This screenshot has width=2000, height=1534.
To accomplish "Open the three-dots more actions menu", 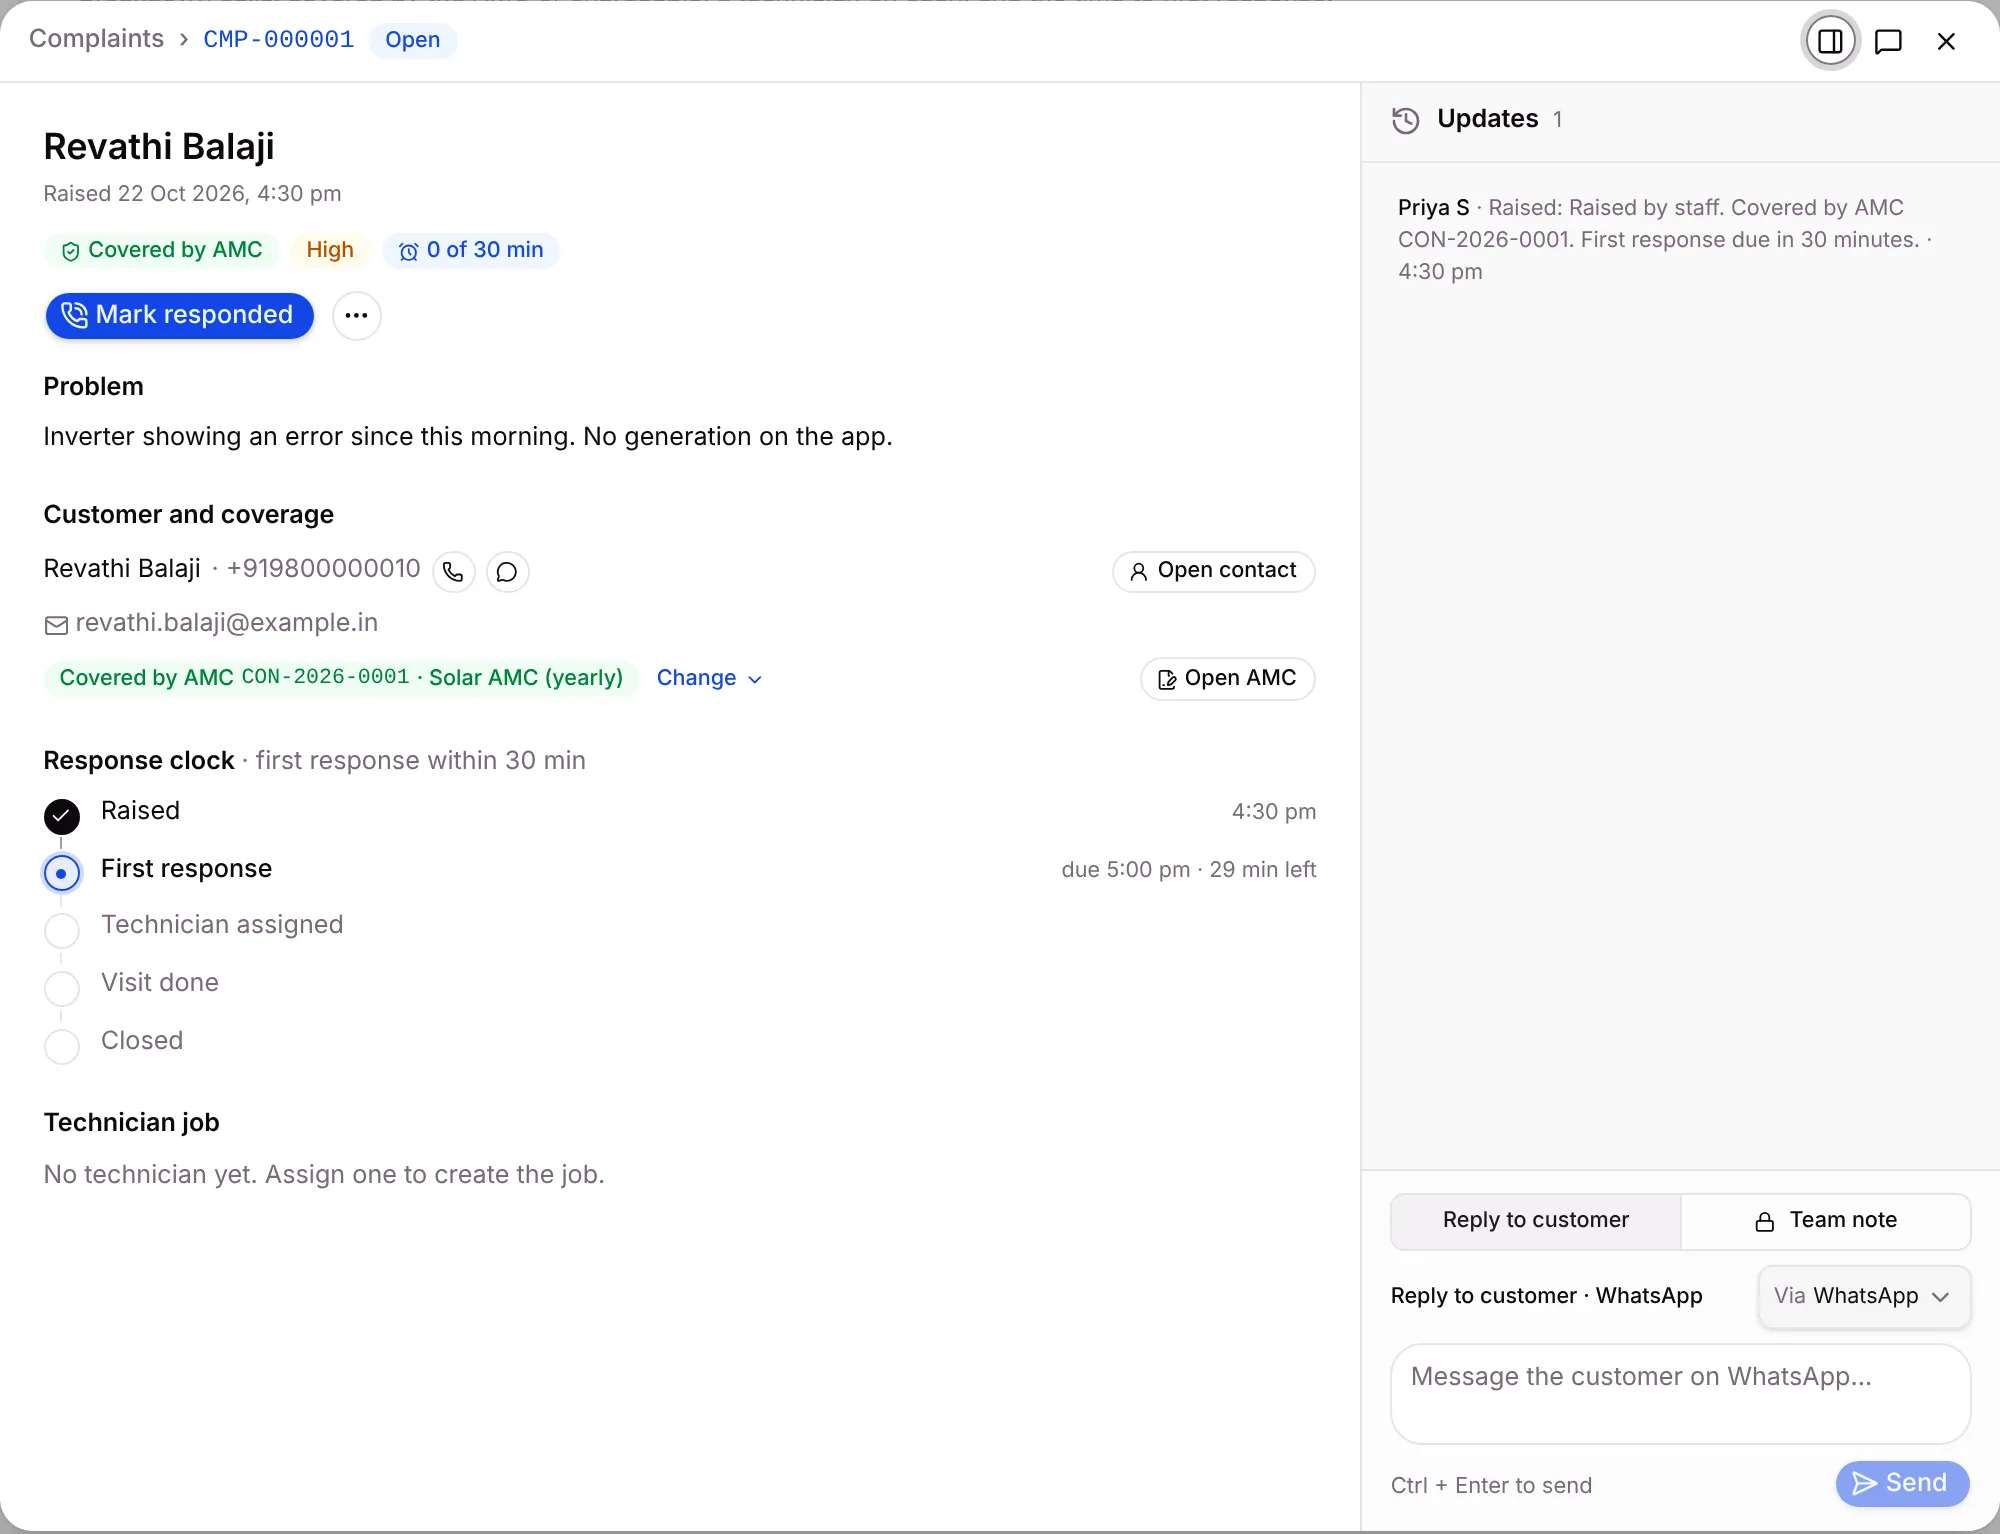I will click(x=357, y=316).
